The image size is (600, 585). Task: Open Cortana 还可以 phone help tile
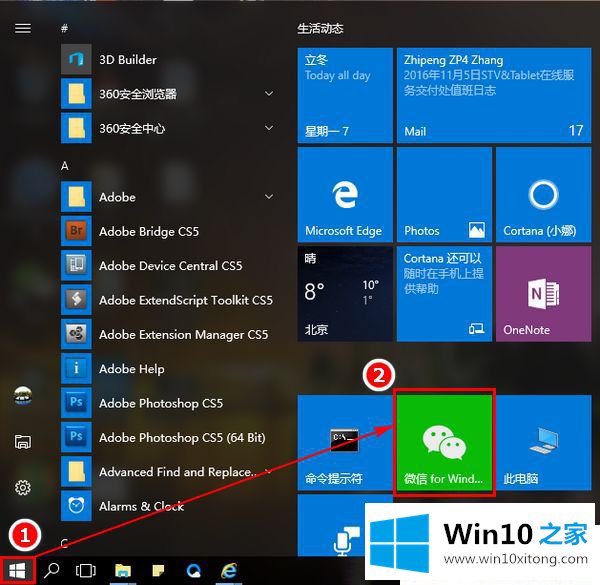444,293
